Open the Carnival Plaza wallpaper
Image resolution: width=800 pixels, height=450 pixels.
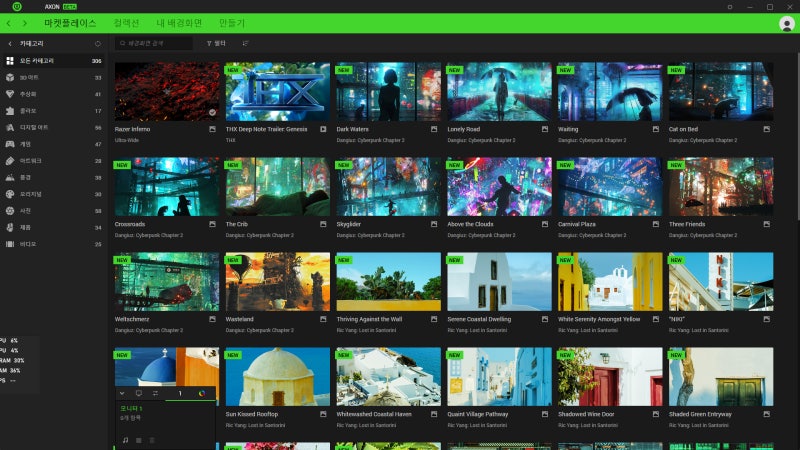point(610,187)
